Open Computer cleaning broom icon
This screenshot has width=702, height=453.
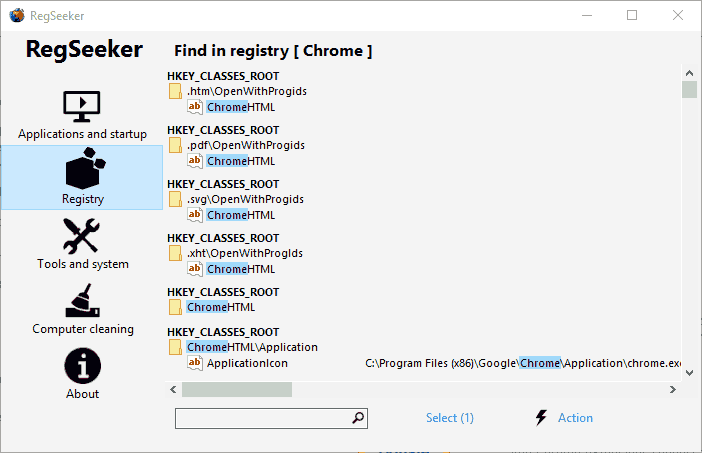[83, 301]
